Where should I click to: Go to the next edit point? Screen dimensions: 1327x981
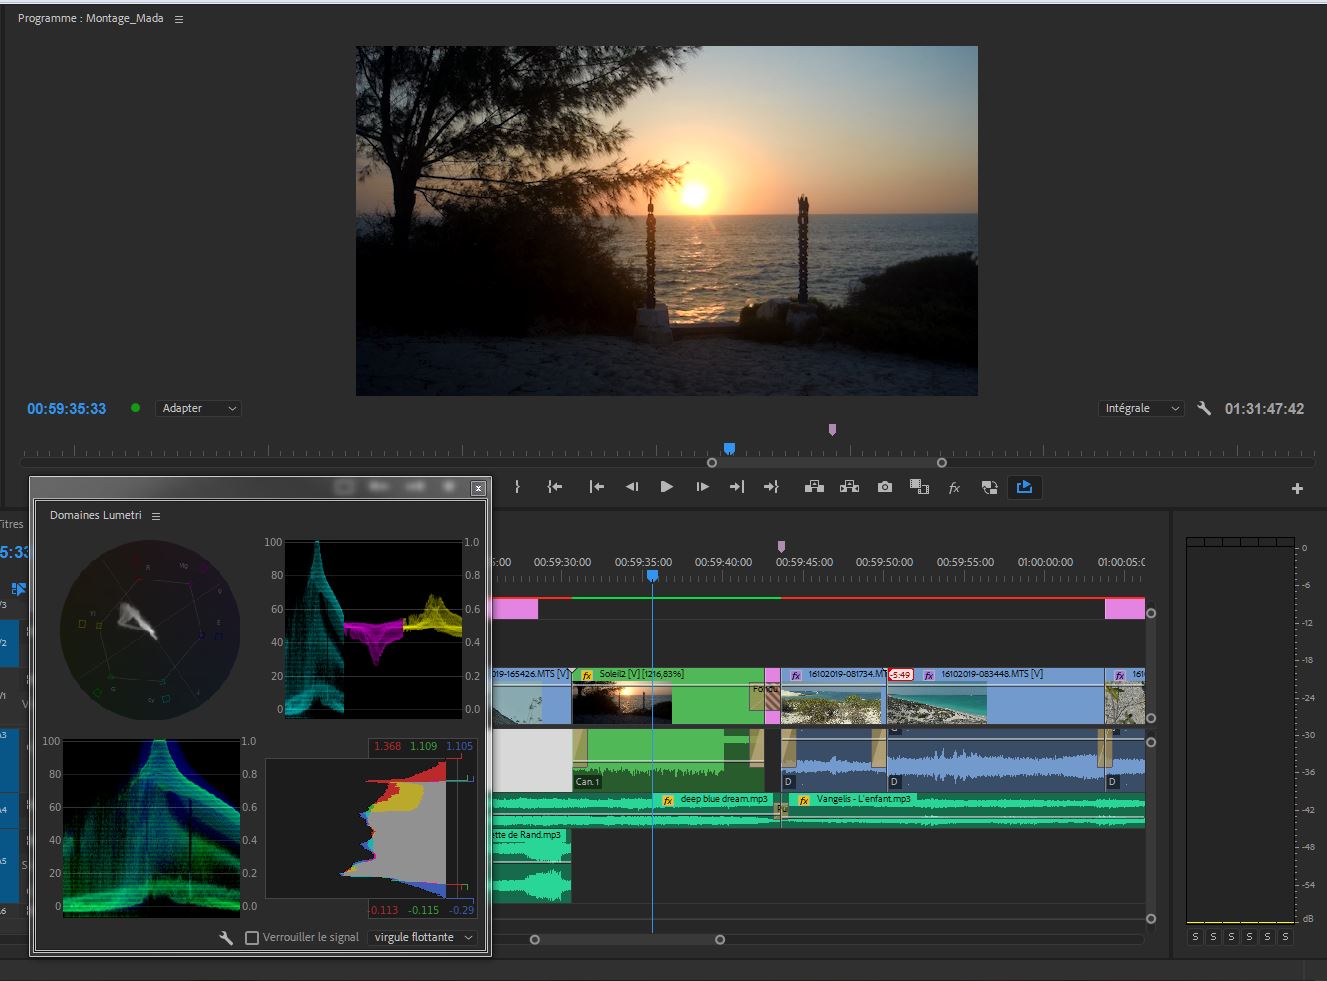737,487
